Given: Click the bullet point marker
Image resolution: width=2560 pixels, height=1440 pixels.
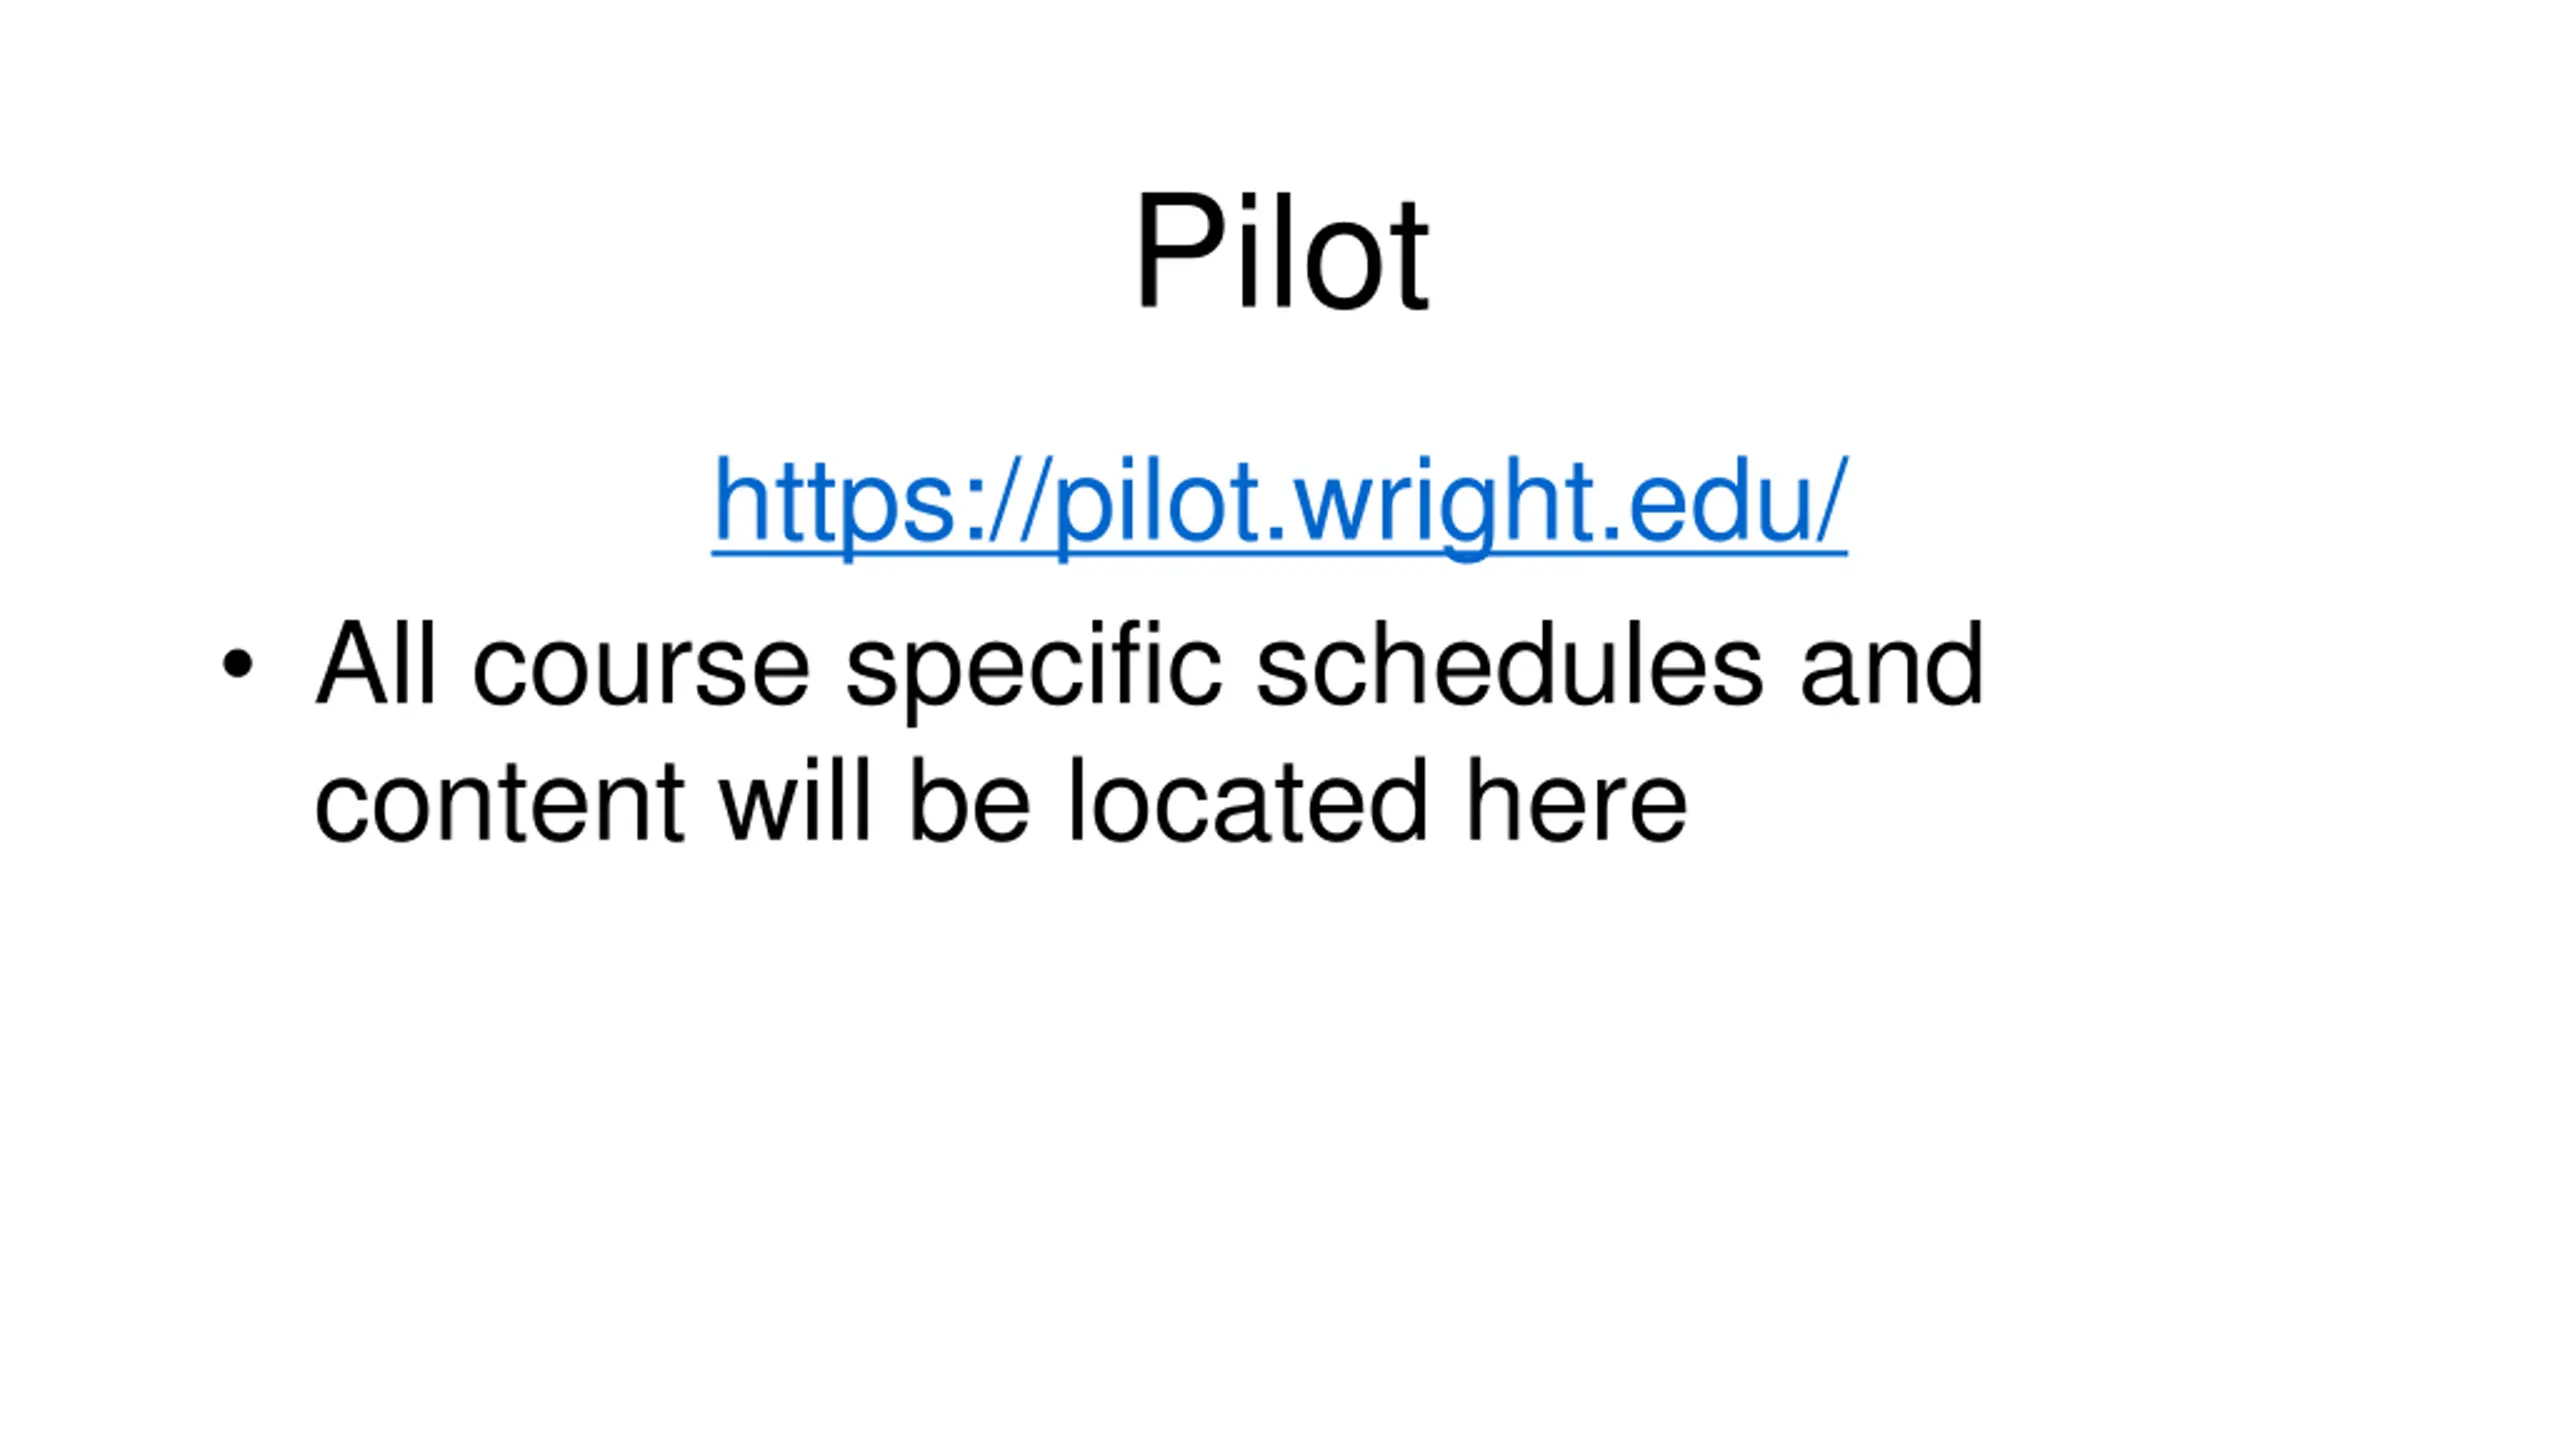Looking at the screenshot, I should 238,664.
